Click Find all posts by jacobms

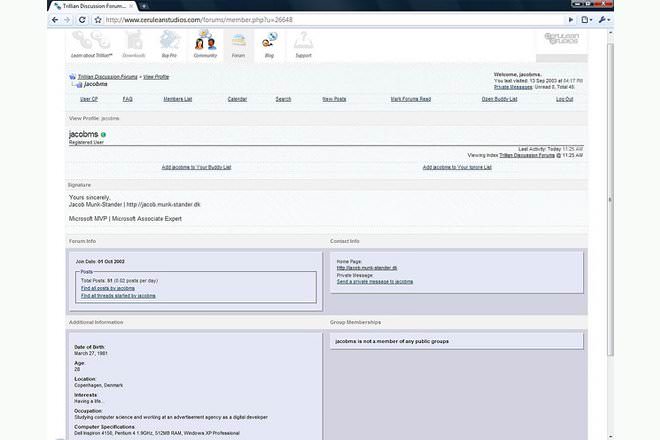108,288
